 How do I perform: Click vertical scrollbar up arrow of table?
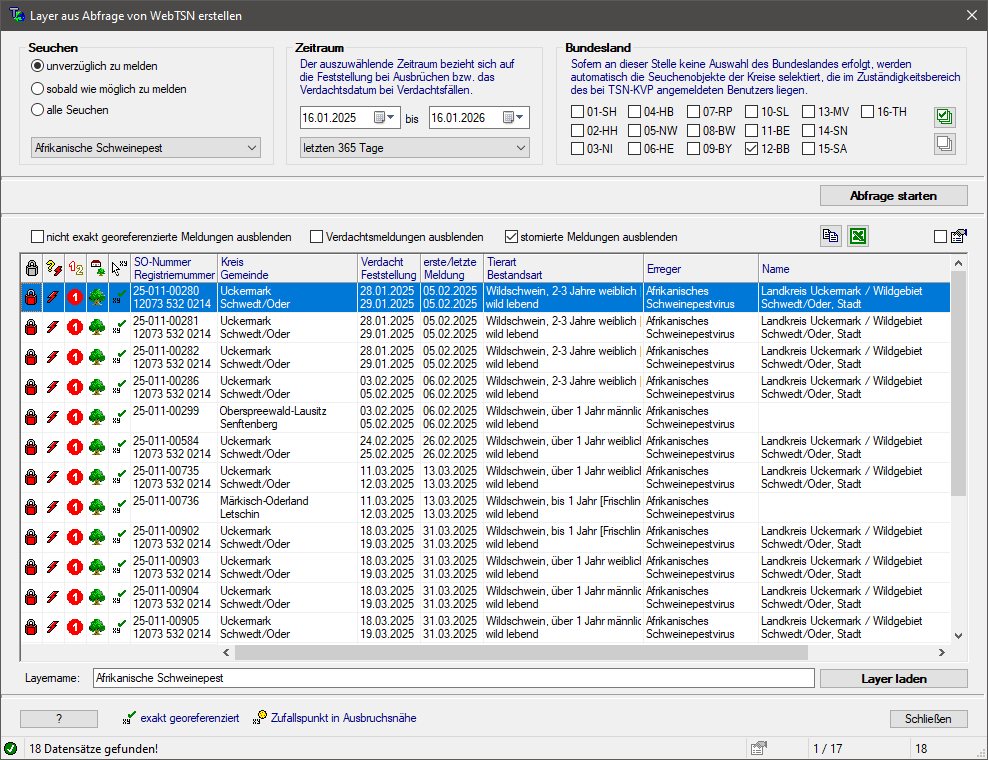click(958, 263)
